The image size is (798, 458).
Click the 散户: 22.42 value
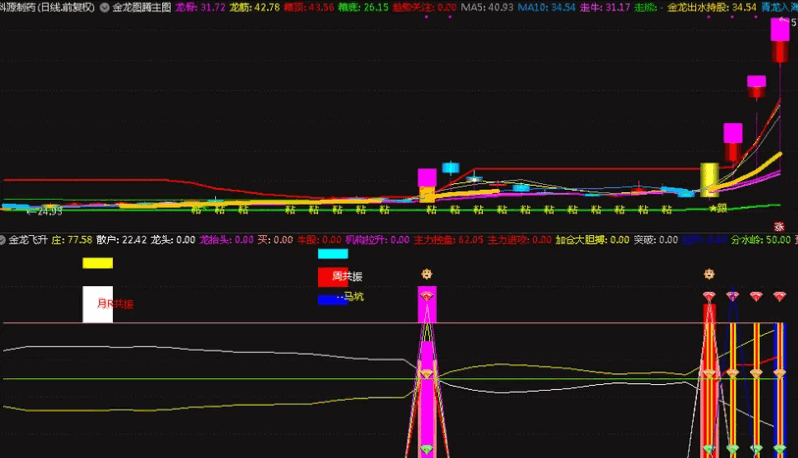coord(121,240)
